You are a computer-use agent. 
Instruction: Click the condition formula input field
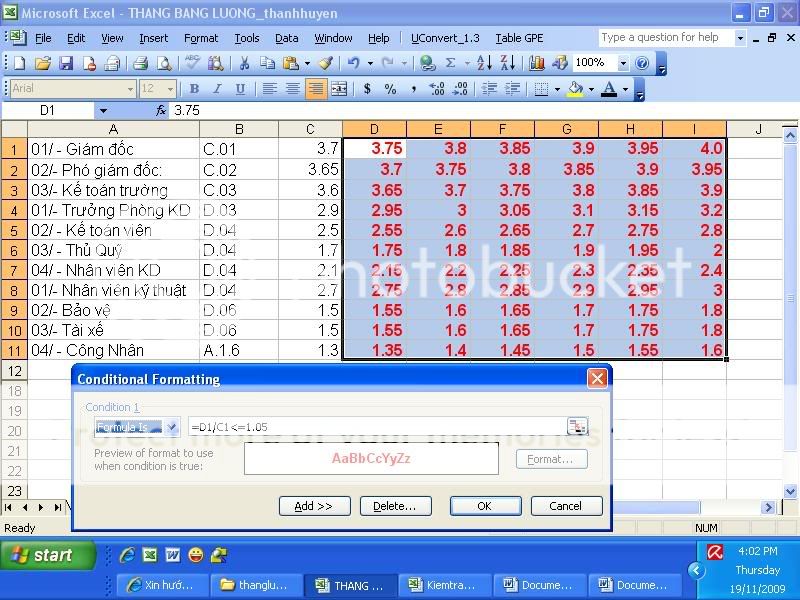375,427
